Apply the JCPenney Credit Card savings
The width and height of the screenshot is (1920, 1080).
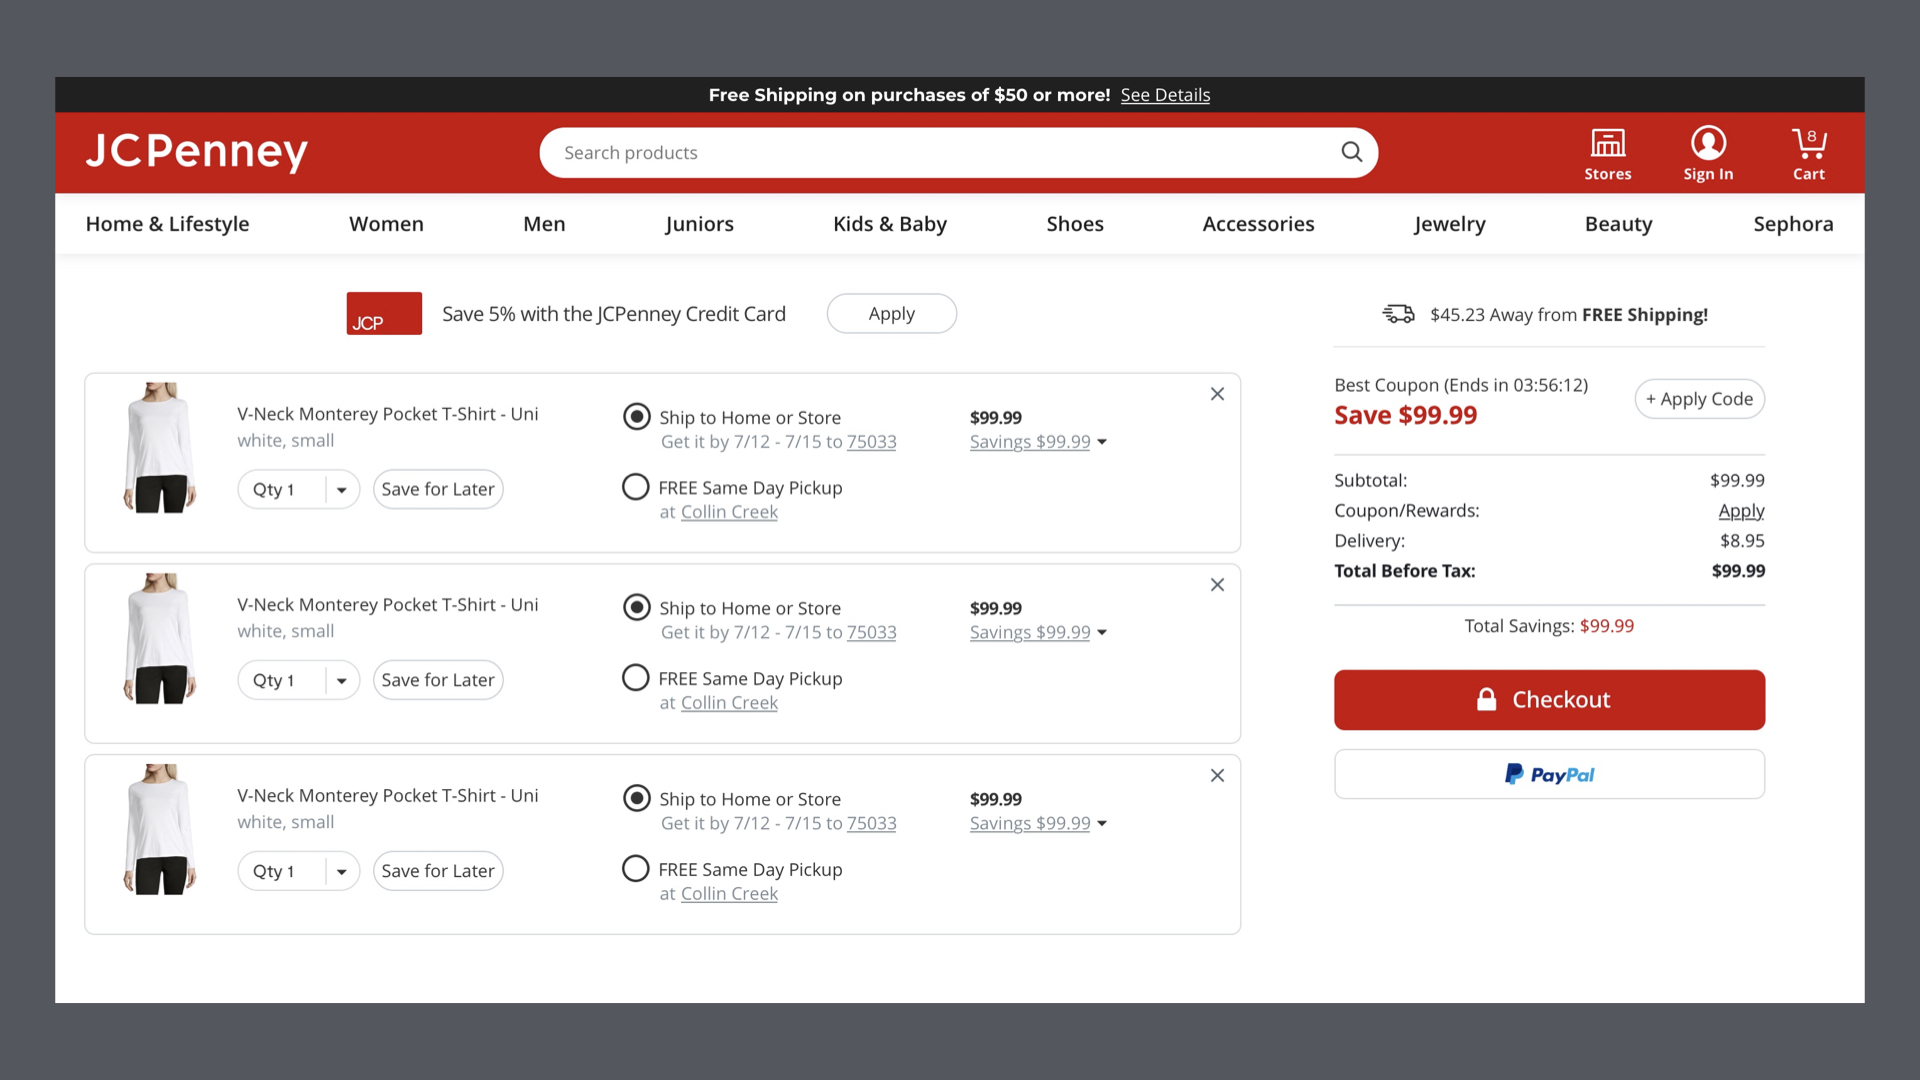891,313
